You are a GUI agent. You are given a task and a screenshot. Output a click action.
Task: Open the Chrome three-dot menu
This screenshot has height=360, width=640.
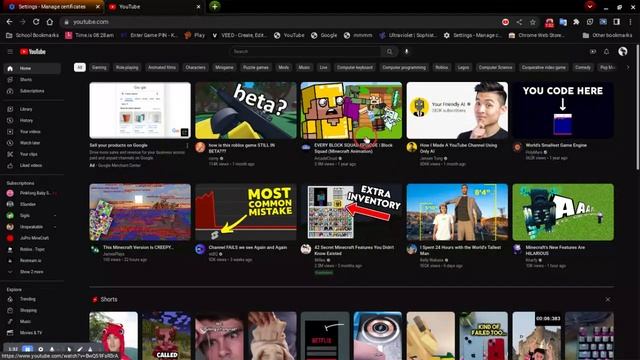point(631,22)
